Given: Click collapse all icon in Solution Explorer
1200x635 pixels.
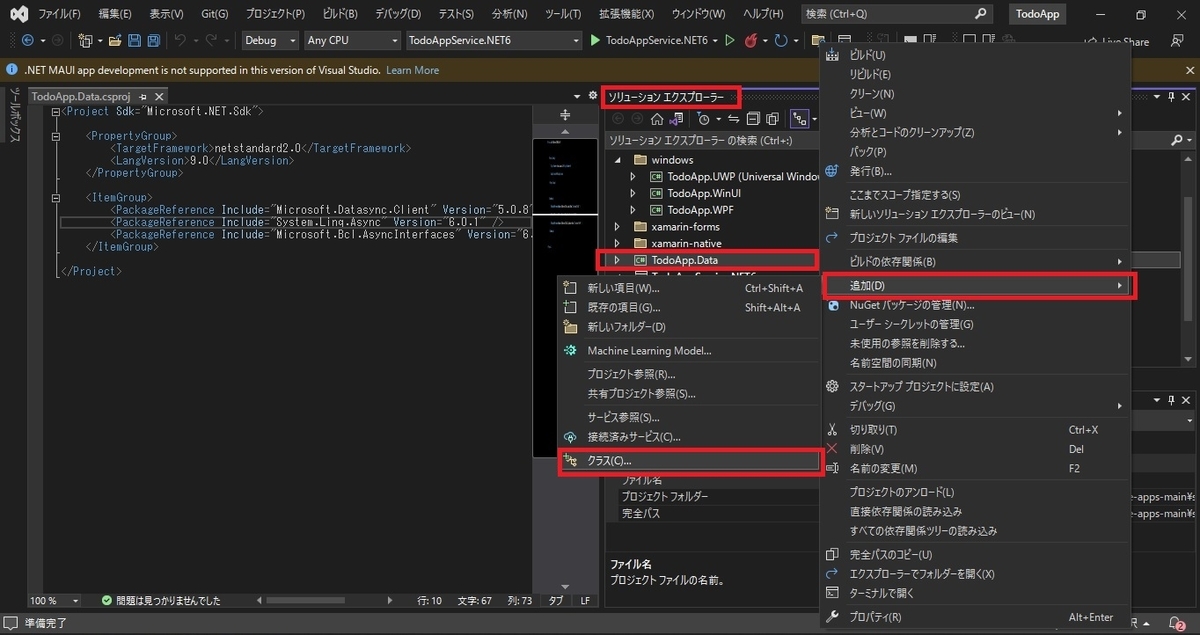Looking at the screenshot, I should tap(752, 119).
